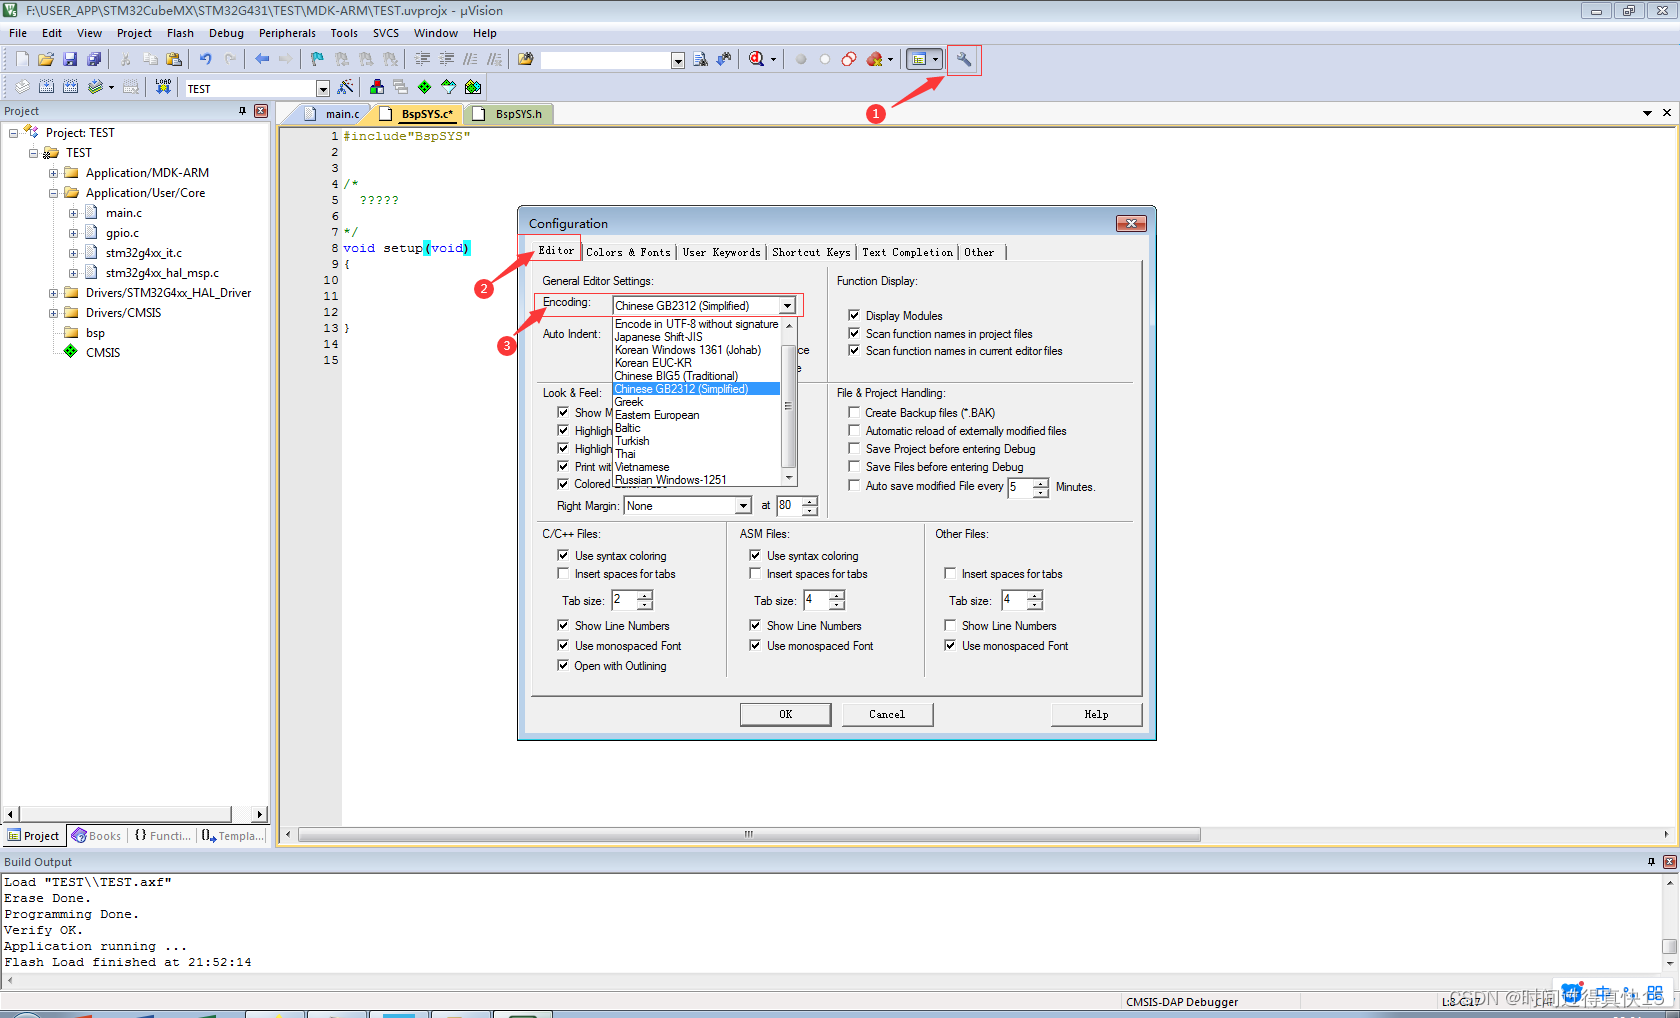The height and width of the screenshot is (1018, 1680).
Task: Start debug session with magnifier d icon
Action: click(x=757, y=59)
